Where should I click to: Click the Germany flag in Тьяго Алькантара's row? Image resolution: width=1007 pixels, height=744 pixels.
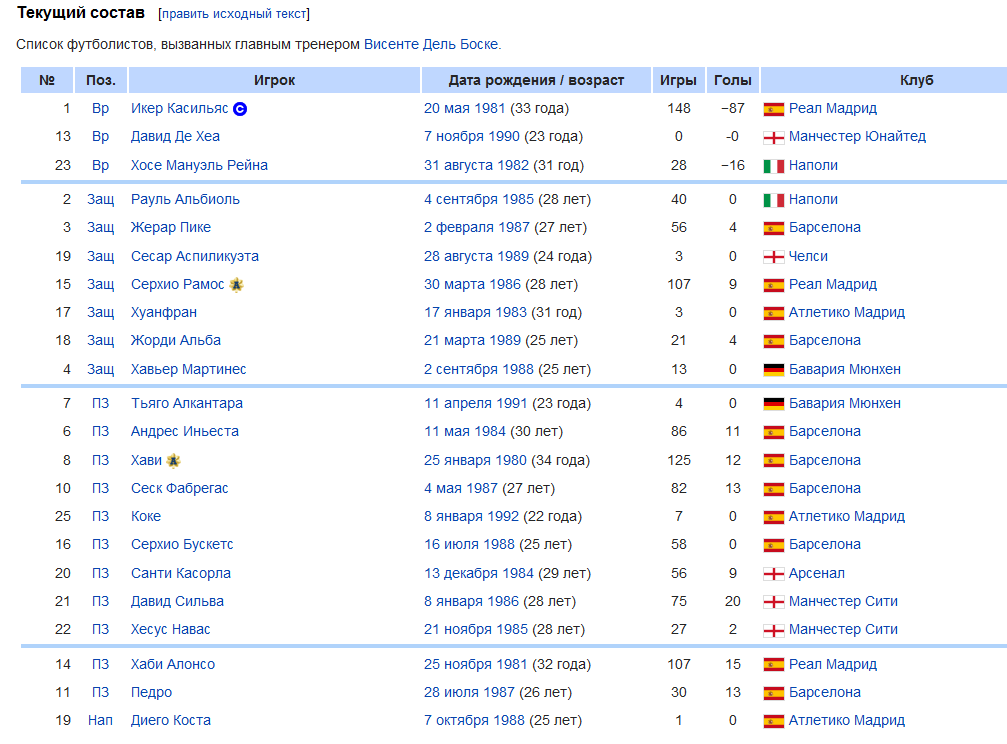pyautogui.click(x=773, y=404)
